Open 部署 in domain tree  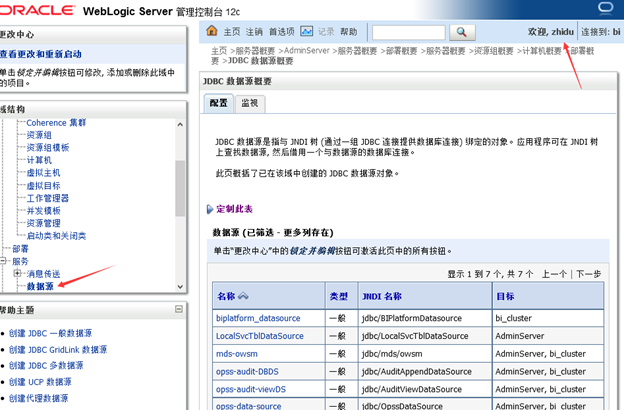click(x=20, y=249)
